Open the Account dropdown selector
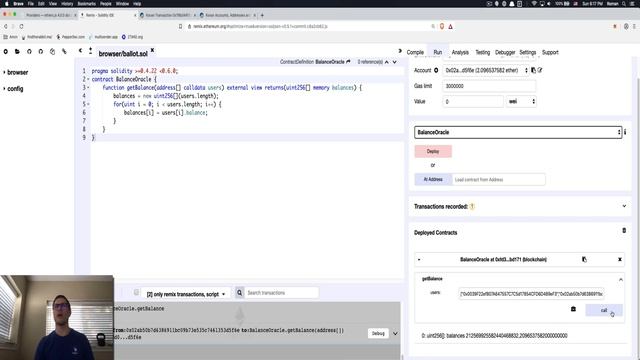 tap(485, 70)
